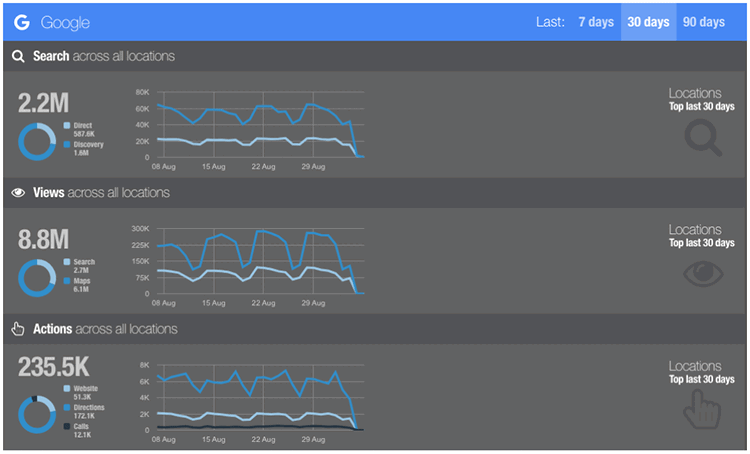
Task: Click the magnifier icon beside Search heading
Action: pos(18,56)
